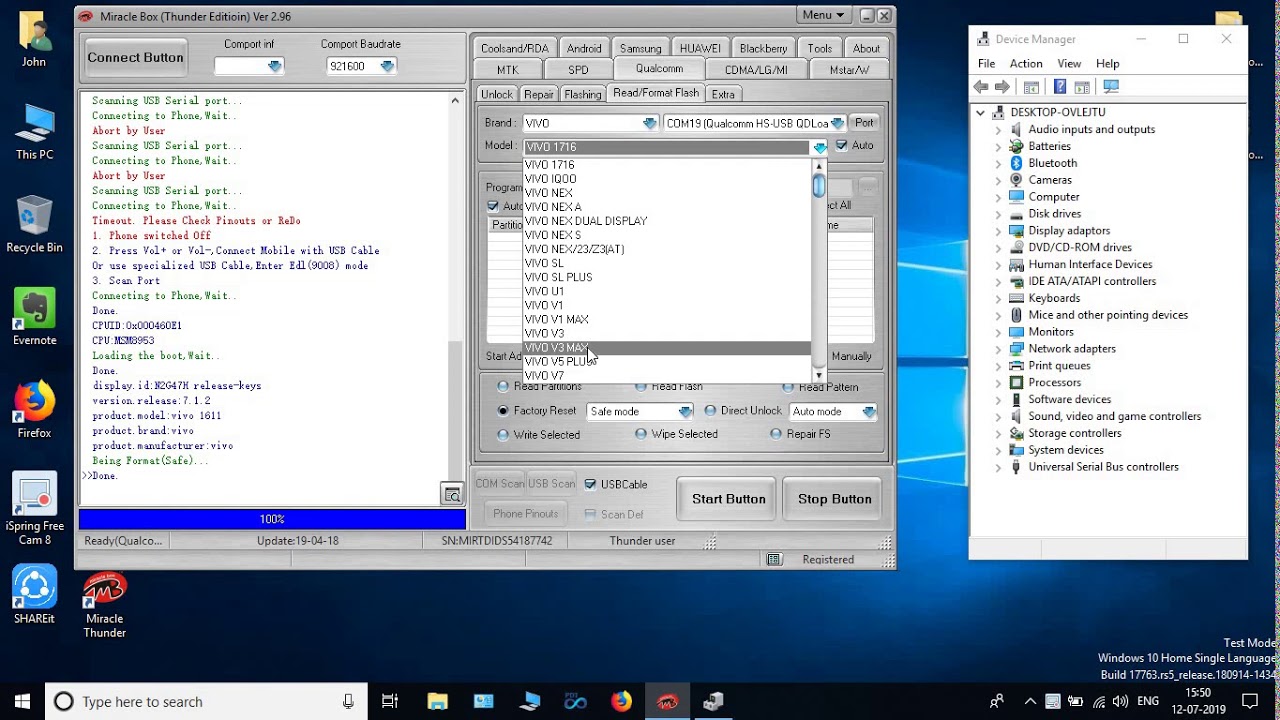
Task: Click the Forward arrow in Device Manager toolbar
Action: click(1002, 87)
